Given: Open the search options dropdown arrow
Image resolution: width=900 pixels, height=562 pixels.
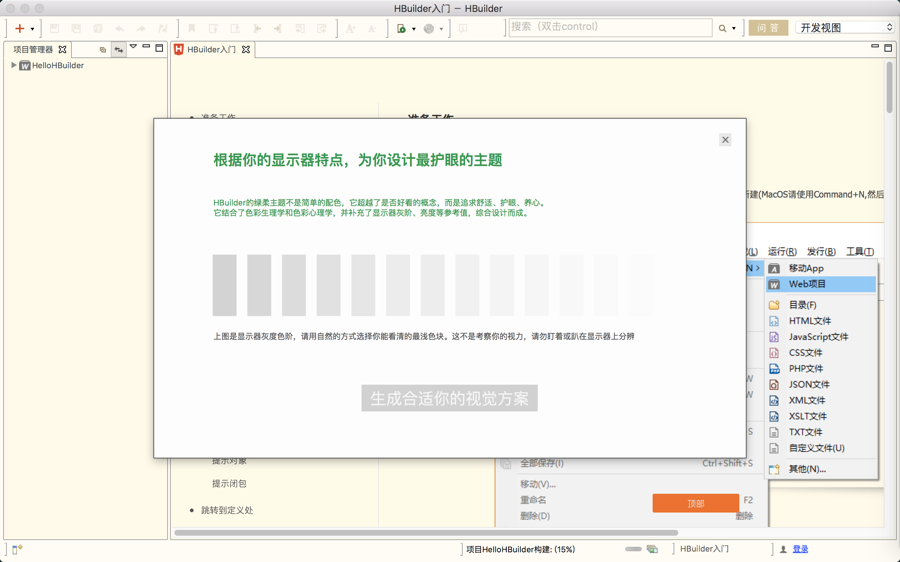Looking at the screenshot, I should [x=734, y=29].
